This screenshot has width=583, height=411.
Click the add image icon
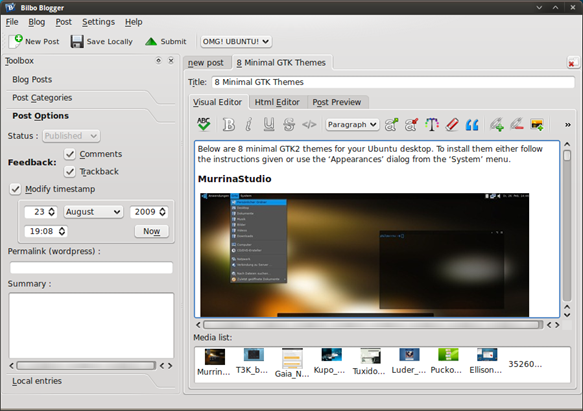537,125
